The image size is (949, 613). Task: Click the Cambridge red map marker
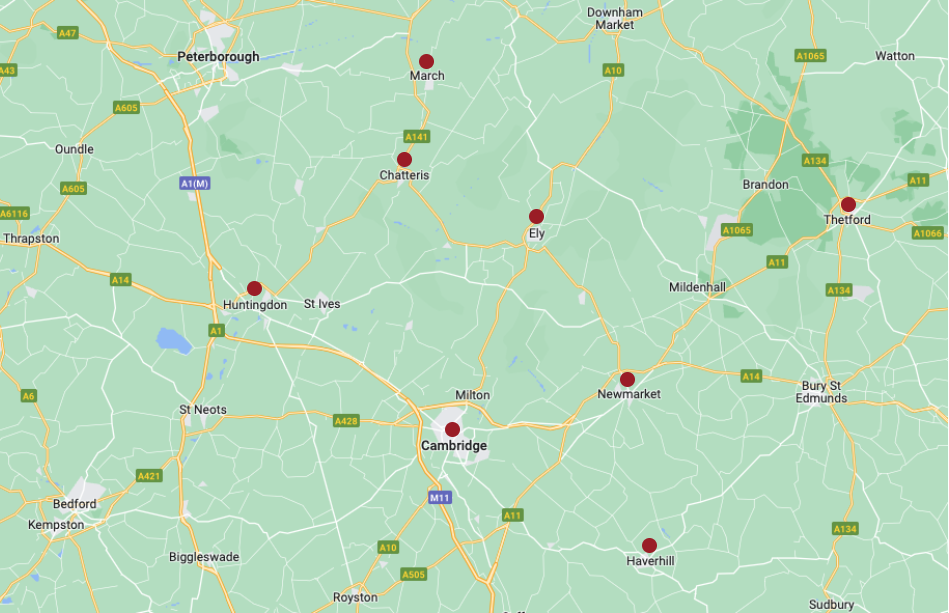tap(452, 430)
